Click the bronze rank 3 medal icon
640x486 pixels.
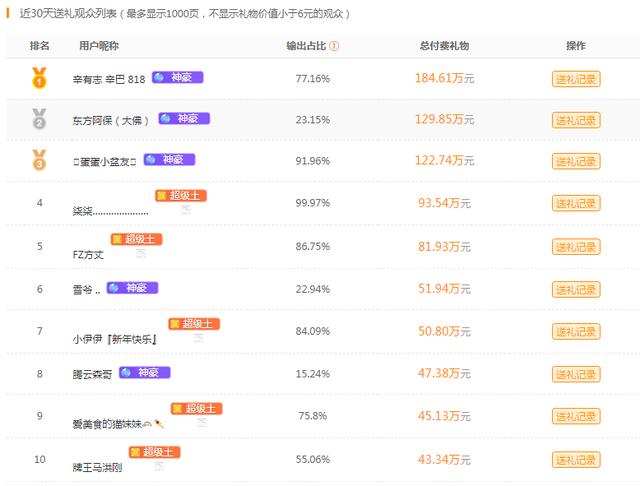coord(39,160)
